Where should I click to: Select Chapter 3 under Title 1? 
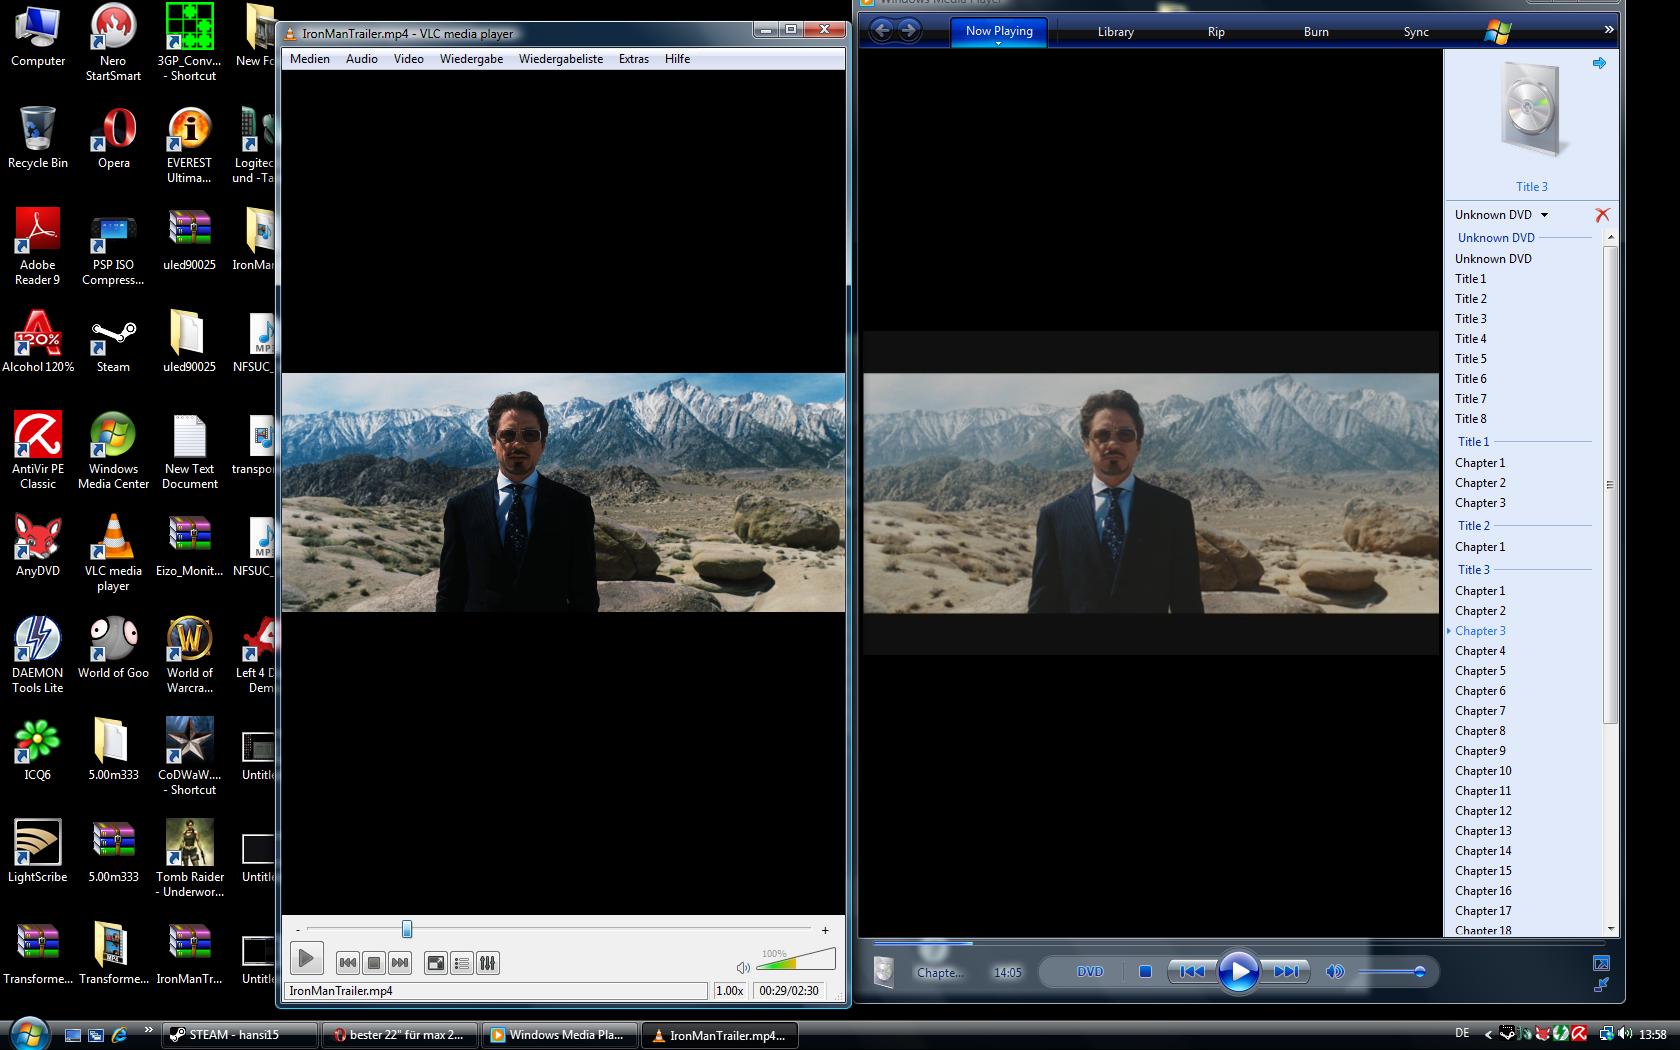tap(1480, 503)
